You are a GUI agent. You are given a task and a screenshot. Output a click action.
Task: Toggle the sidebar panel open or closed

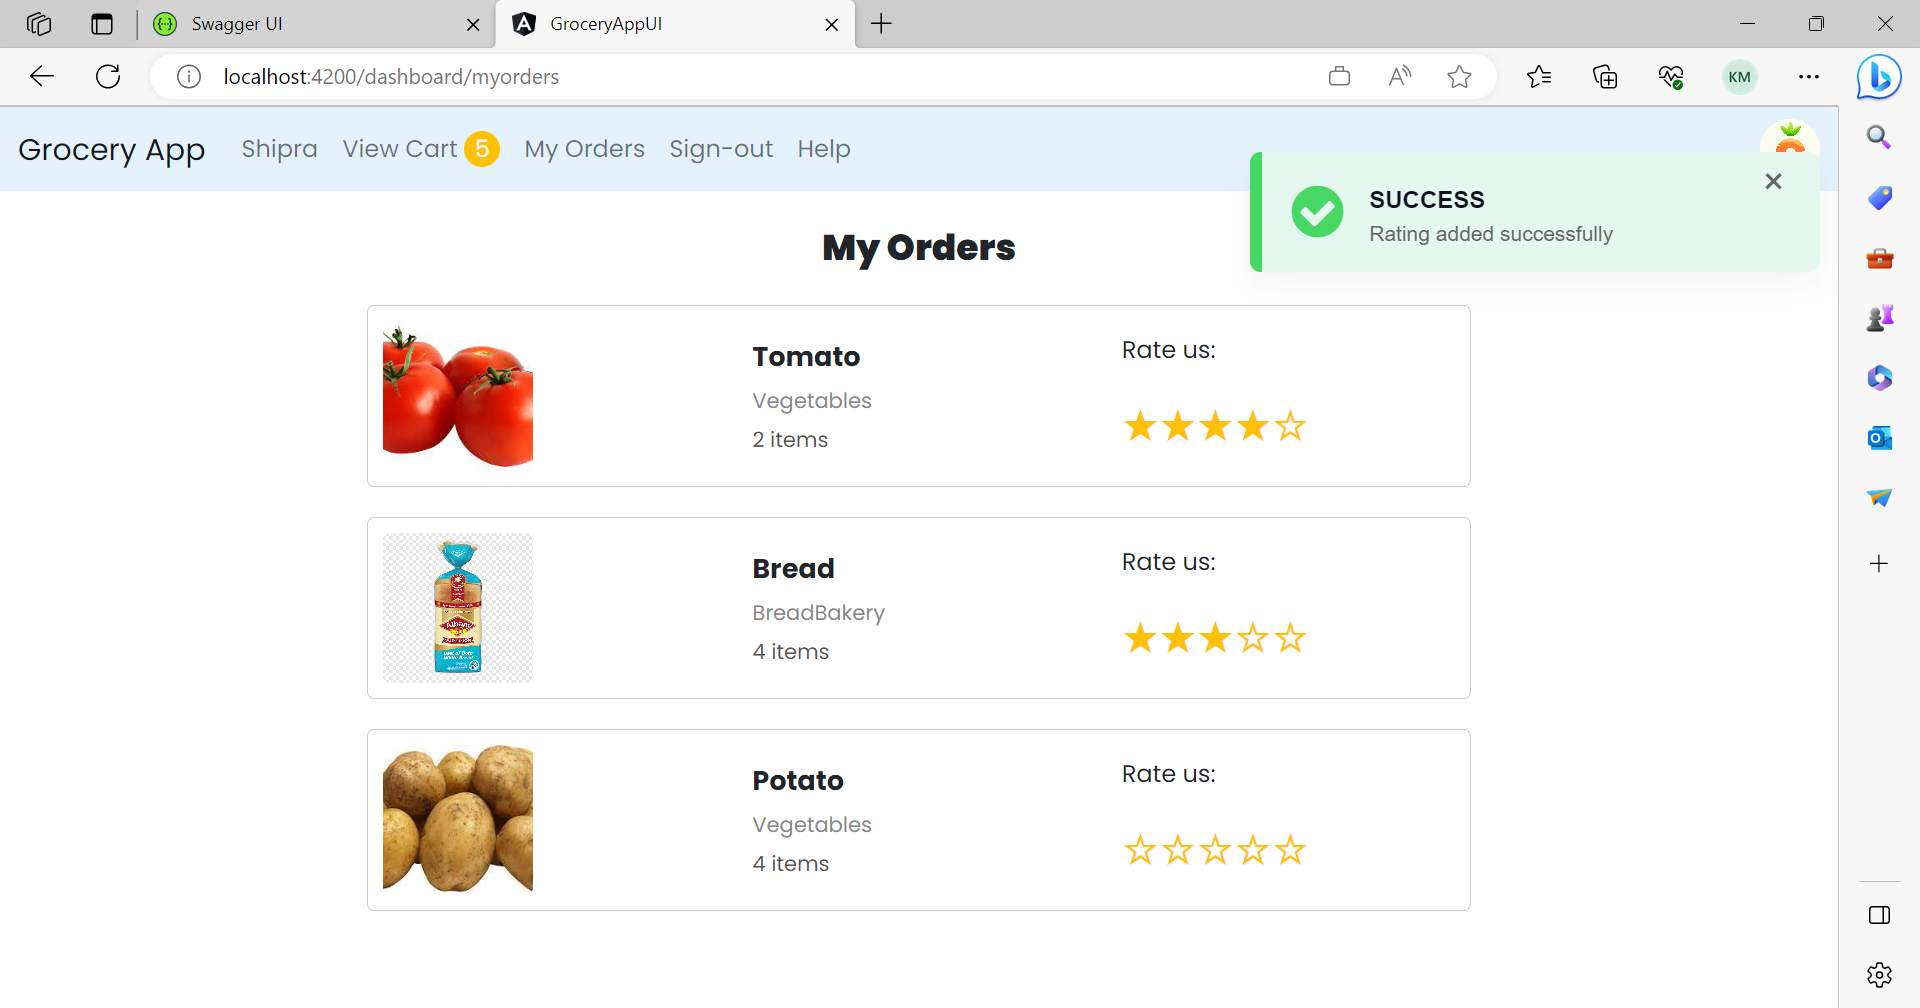1879,913
